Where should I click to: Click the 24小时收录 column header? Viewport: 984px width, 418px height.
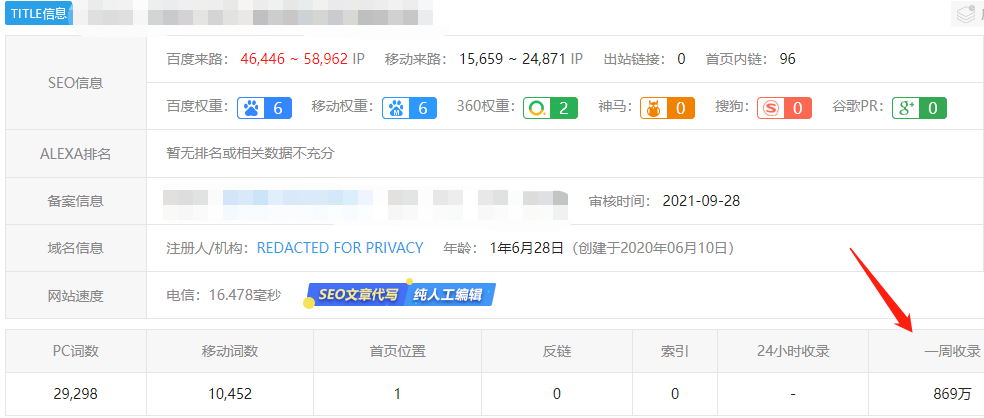pos(793,351)
